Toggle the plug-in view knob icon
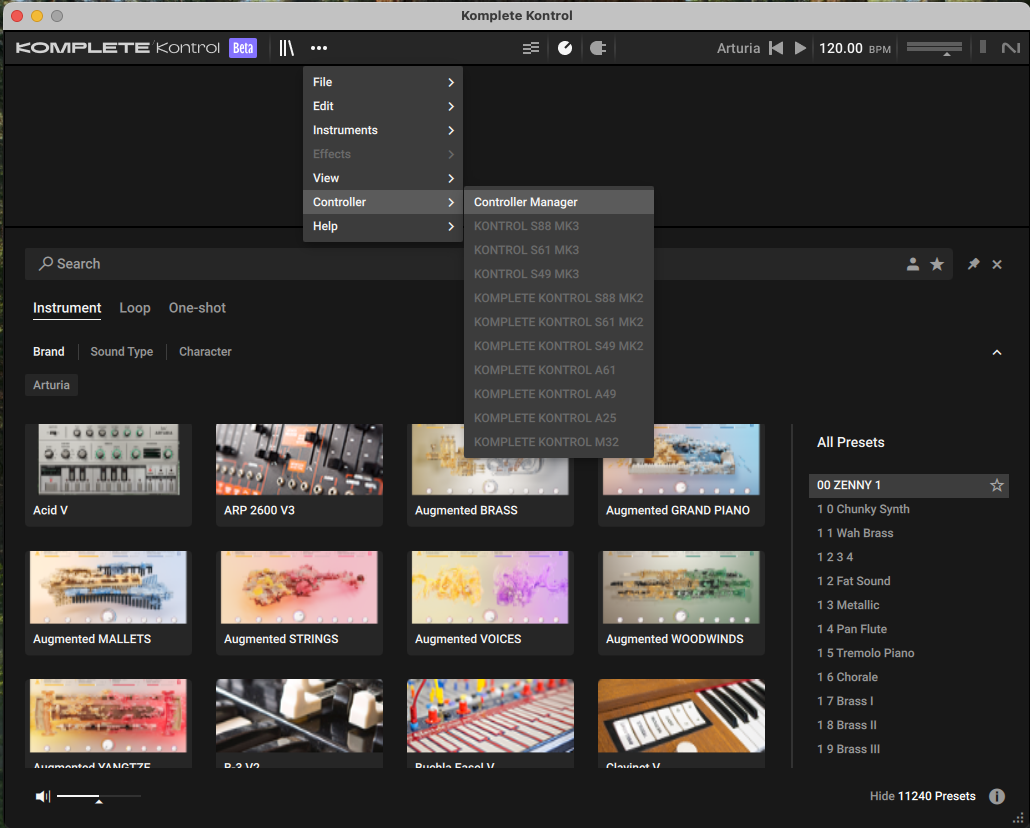The image size is (1030, 828). click(x=565, y=48)
